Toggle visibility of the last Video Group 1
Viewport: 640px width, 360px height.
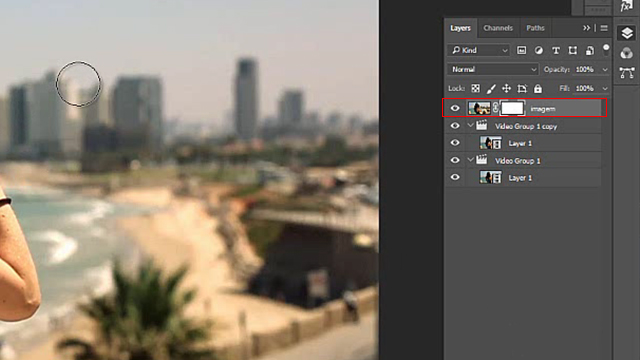[x=455, y=160]
